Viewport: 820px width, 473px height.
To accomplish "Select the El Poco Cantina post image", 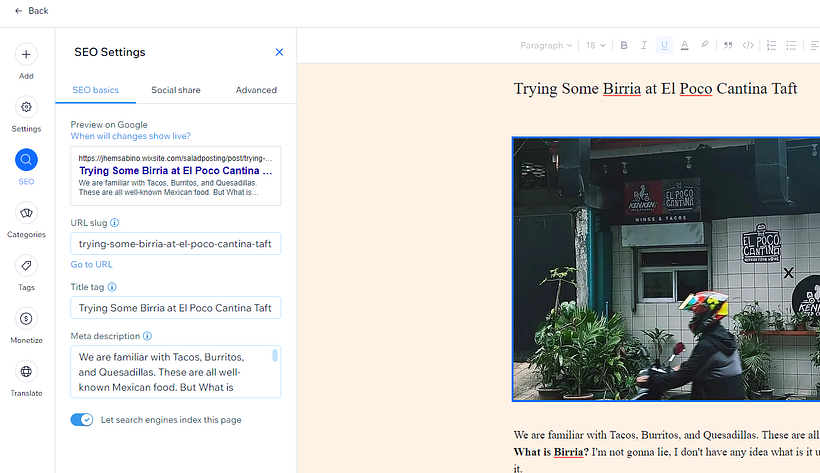I will [x=666, y=269].
